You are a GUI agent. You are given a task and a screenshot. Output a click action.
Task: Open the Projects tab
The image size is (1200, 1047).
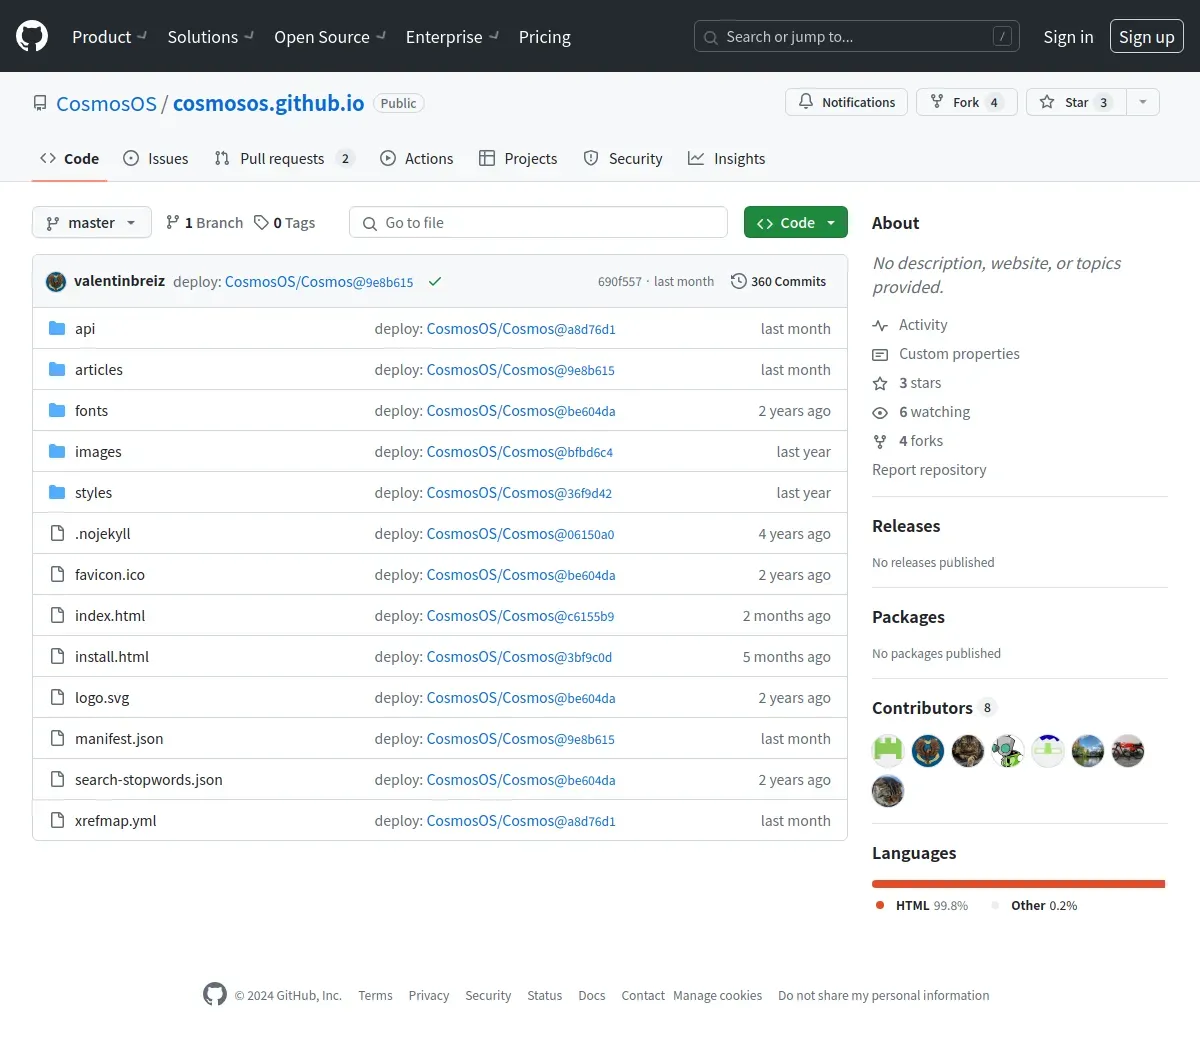pyautogui.click(x=518, y=158)
